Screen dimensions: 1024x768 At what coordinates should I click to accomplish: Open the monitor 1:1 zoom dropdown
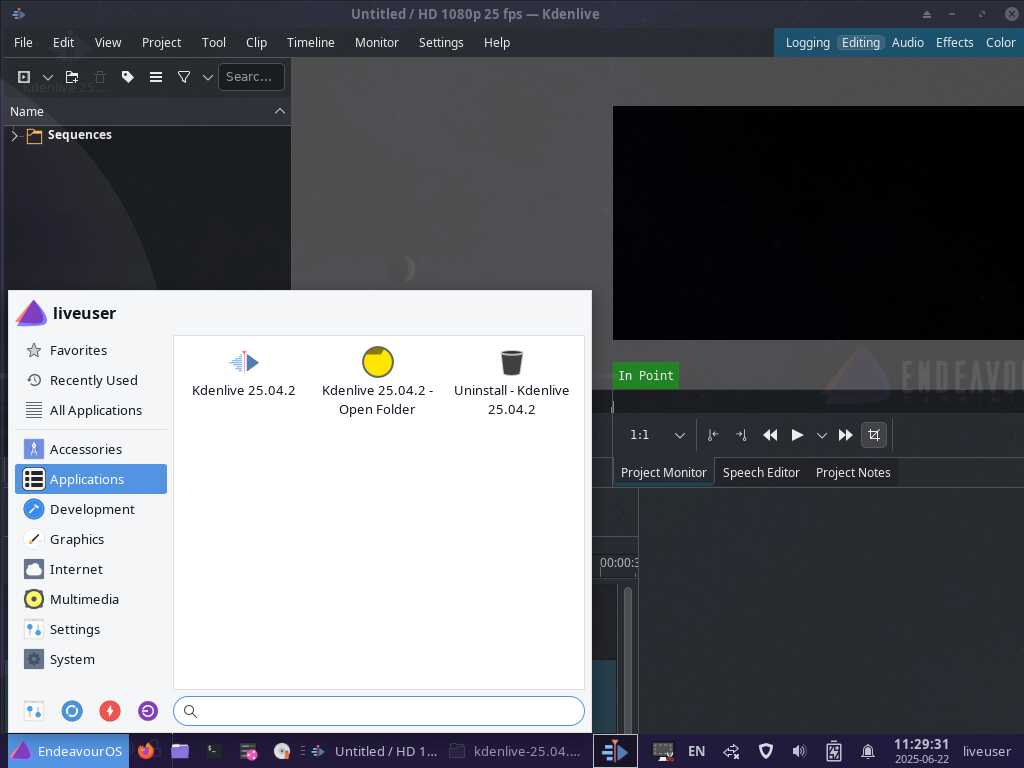click(657, 435)
